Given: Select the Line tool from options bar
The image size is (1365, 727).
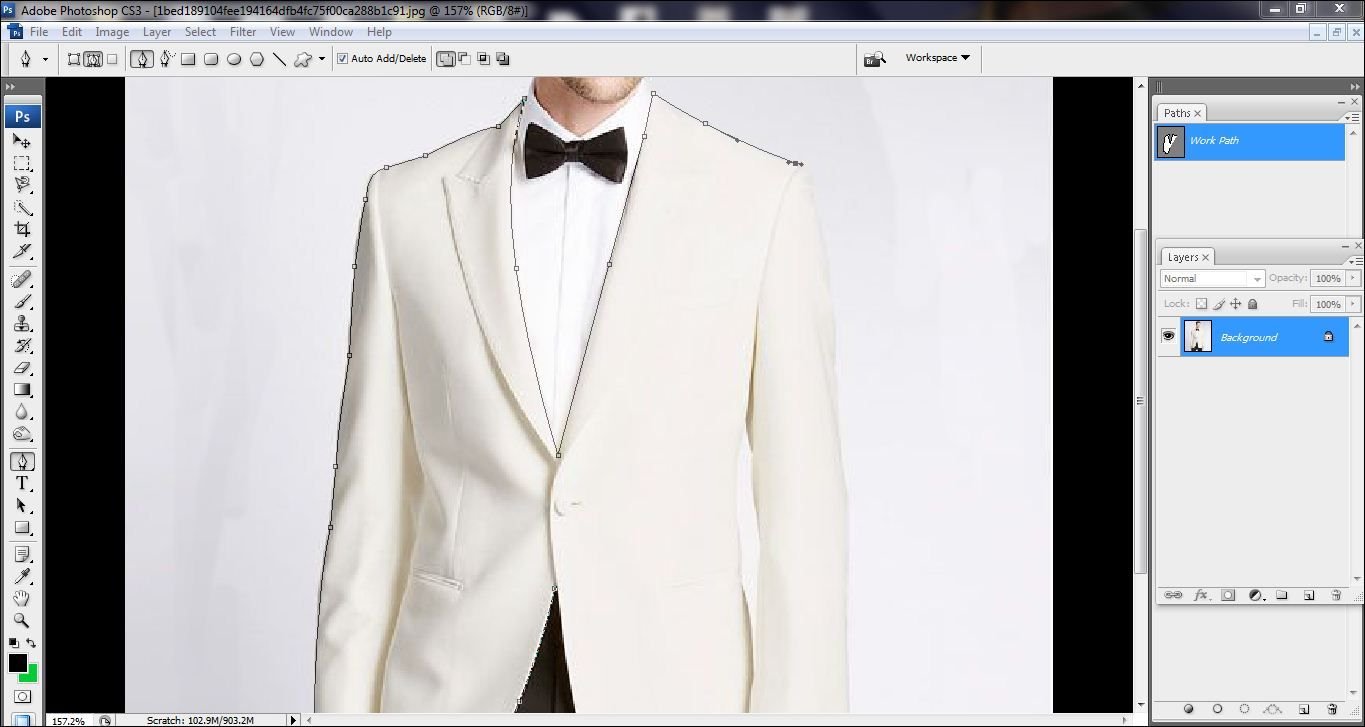Looking at the screenshot, I should (x=279, y=58).
